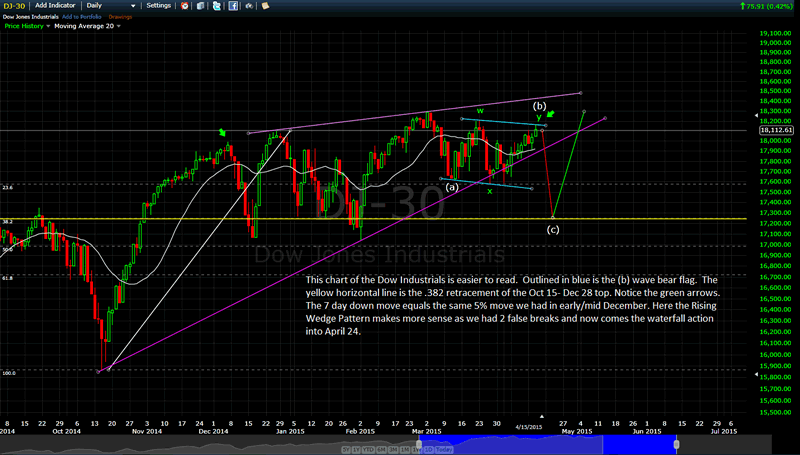This screenshot has height=455, width=800.
Task: Click the 38.2 retracement level label
Action: click(x=7, y=222)
